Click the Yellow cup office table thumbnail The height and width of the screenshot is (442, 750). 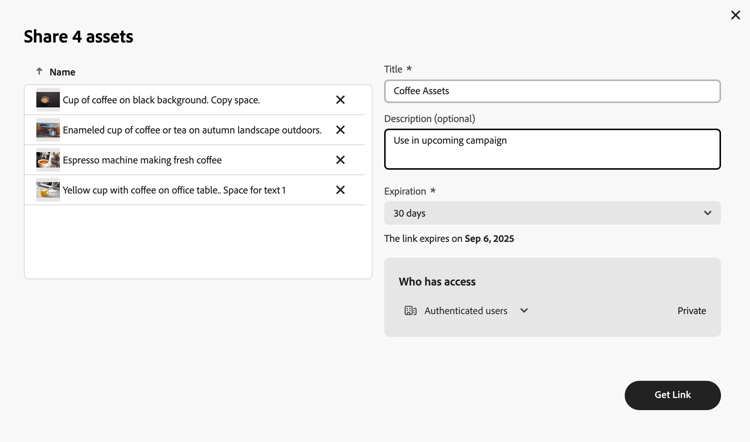48,190
